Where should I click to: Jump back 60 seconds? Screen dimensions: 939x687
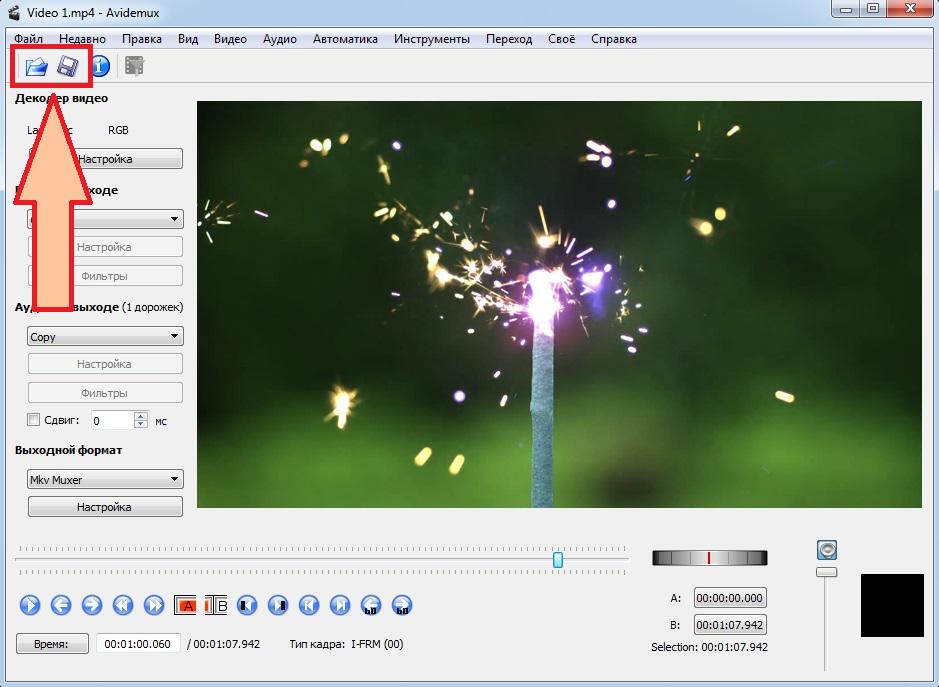[371, 605]
